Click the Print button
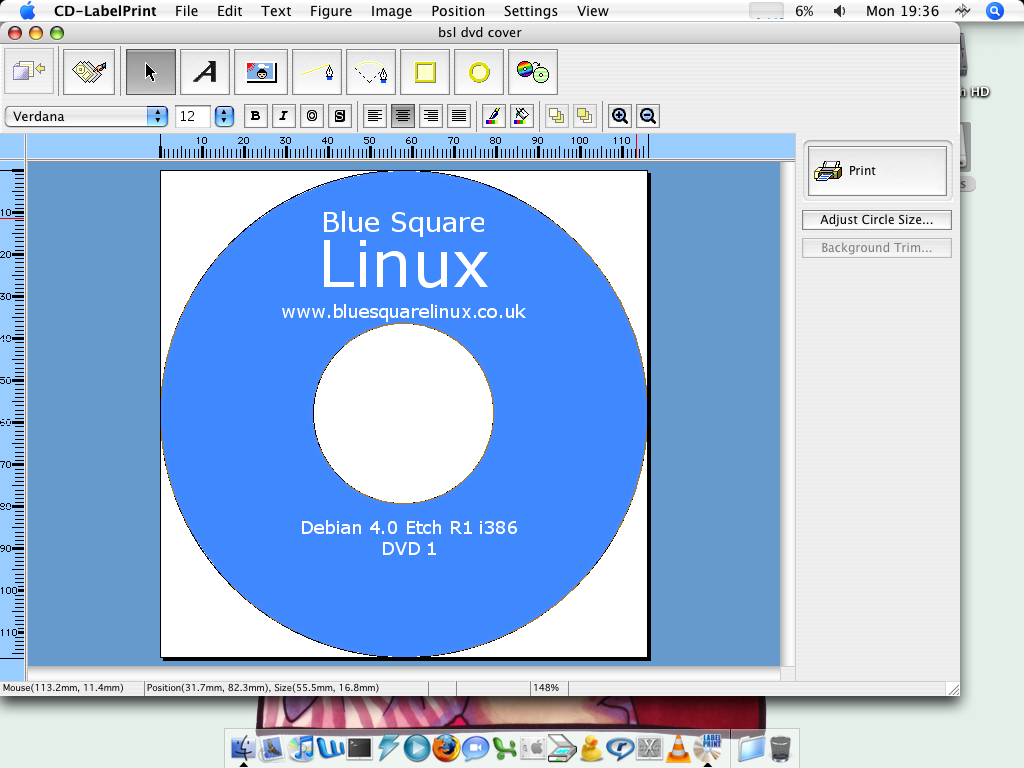1024x768 pixels. click(877, 171)
